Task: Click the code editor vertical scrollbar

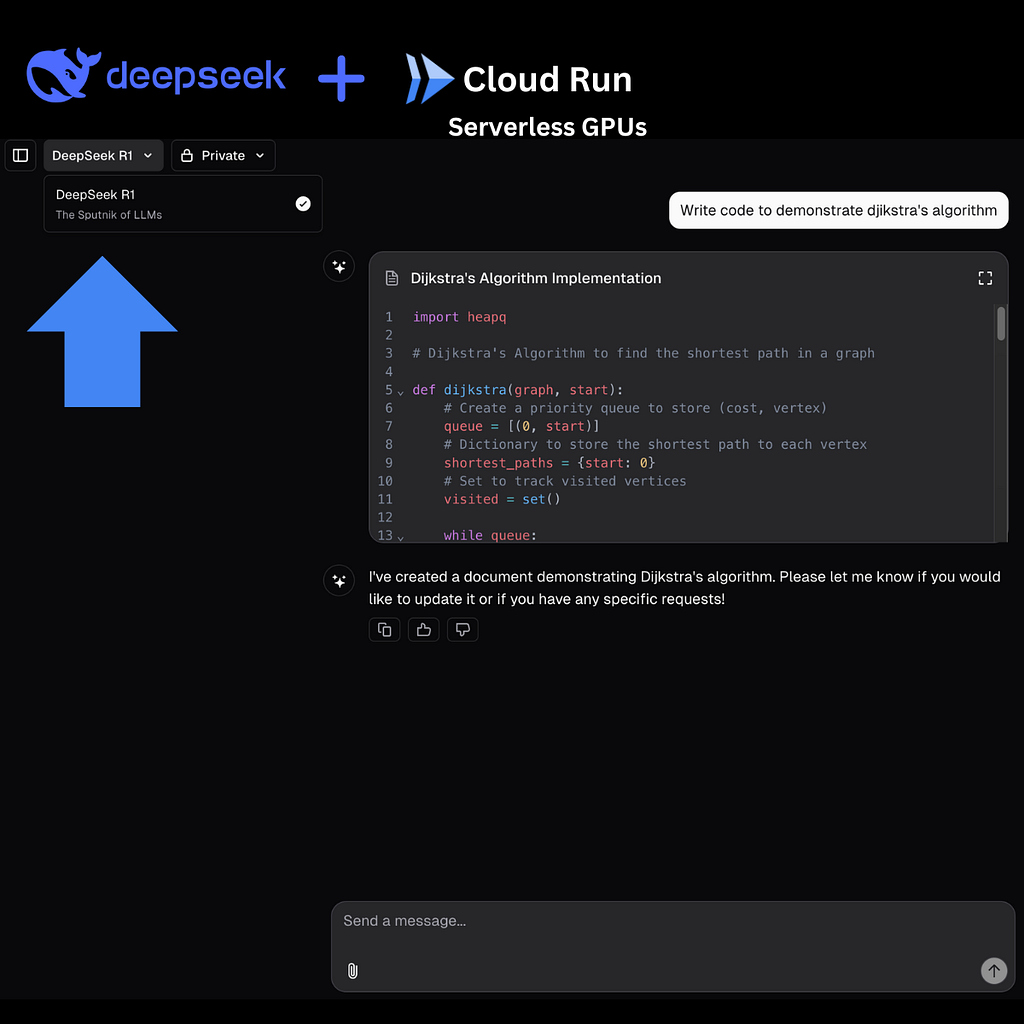Action: (x=1000, y=324)
